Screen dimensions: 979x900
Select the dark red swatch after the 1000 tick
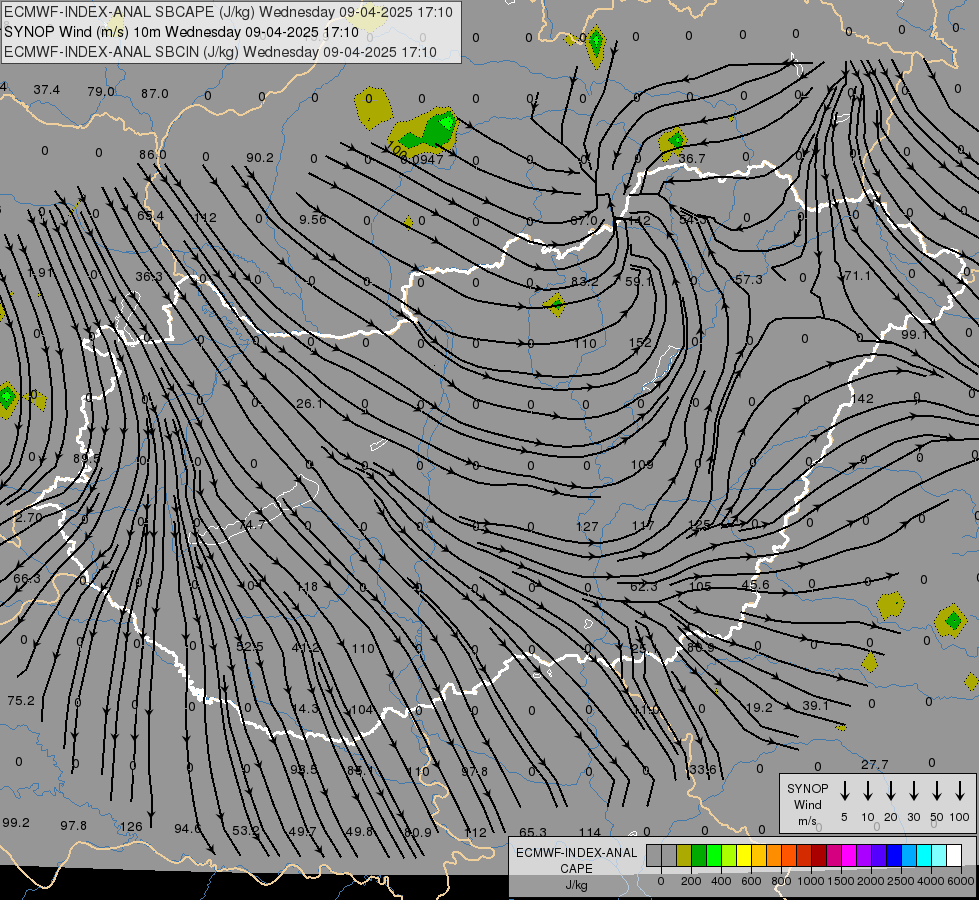(819, 856)
